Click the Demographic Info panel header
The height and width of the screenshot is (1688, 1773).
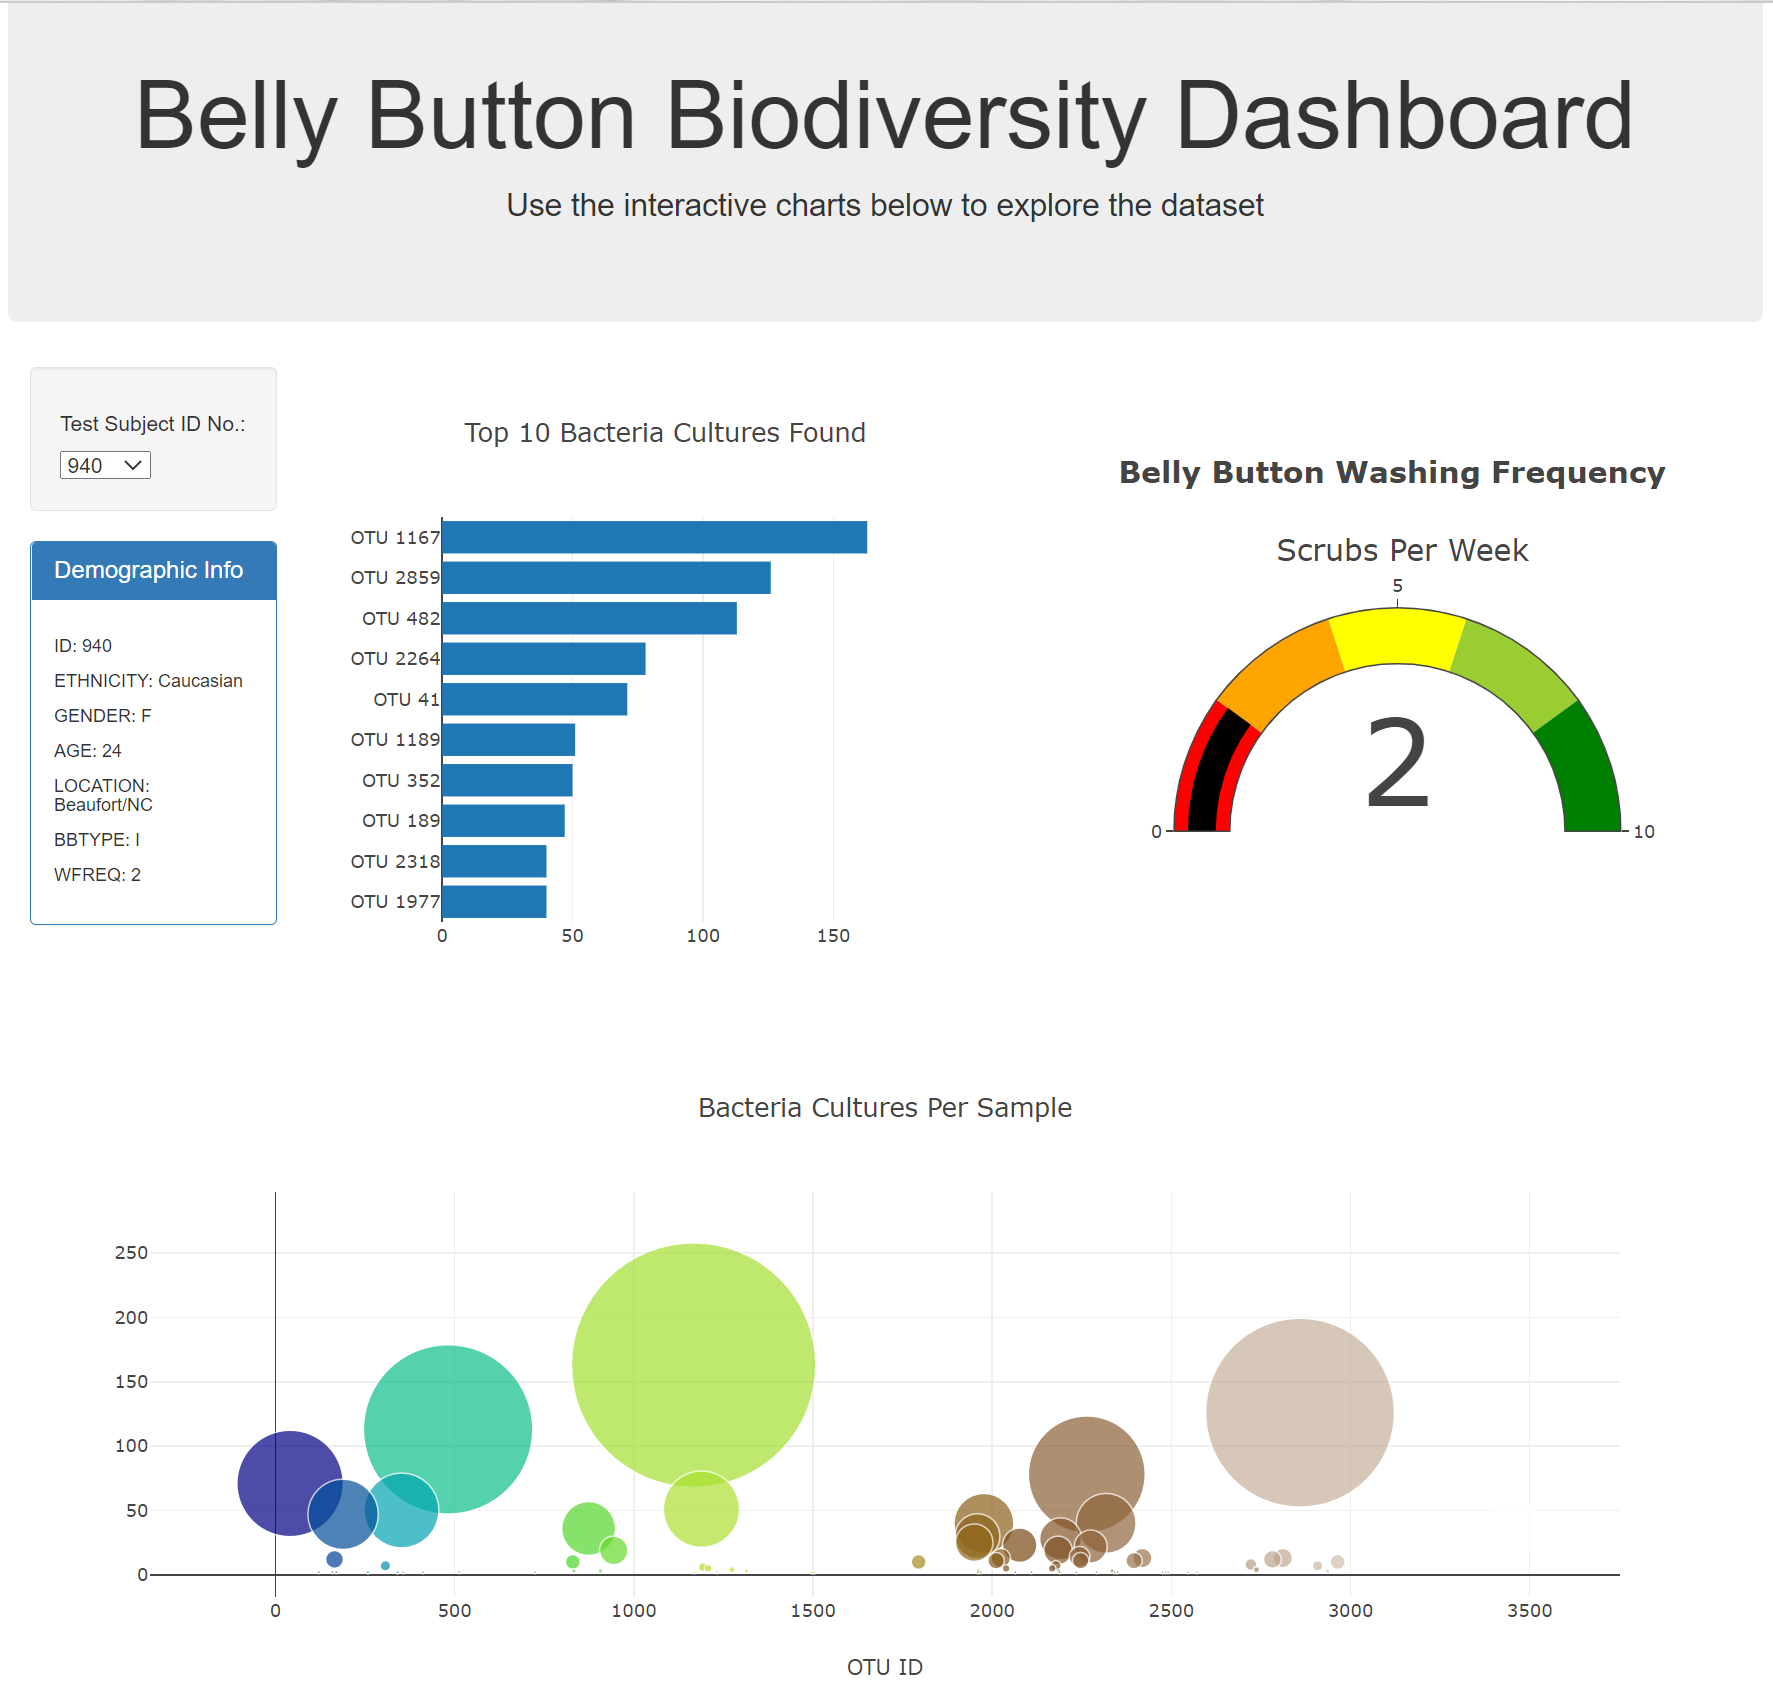click(152, 570)
